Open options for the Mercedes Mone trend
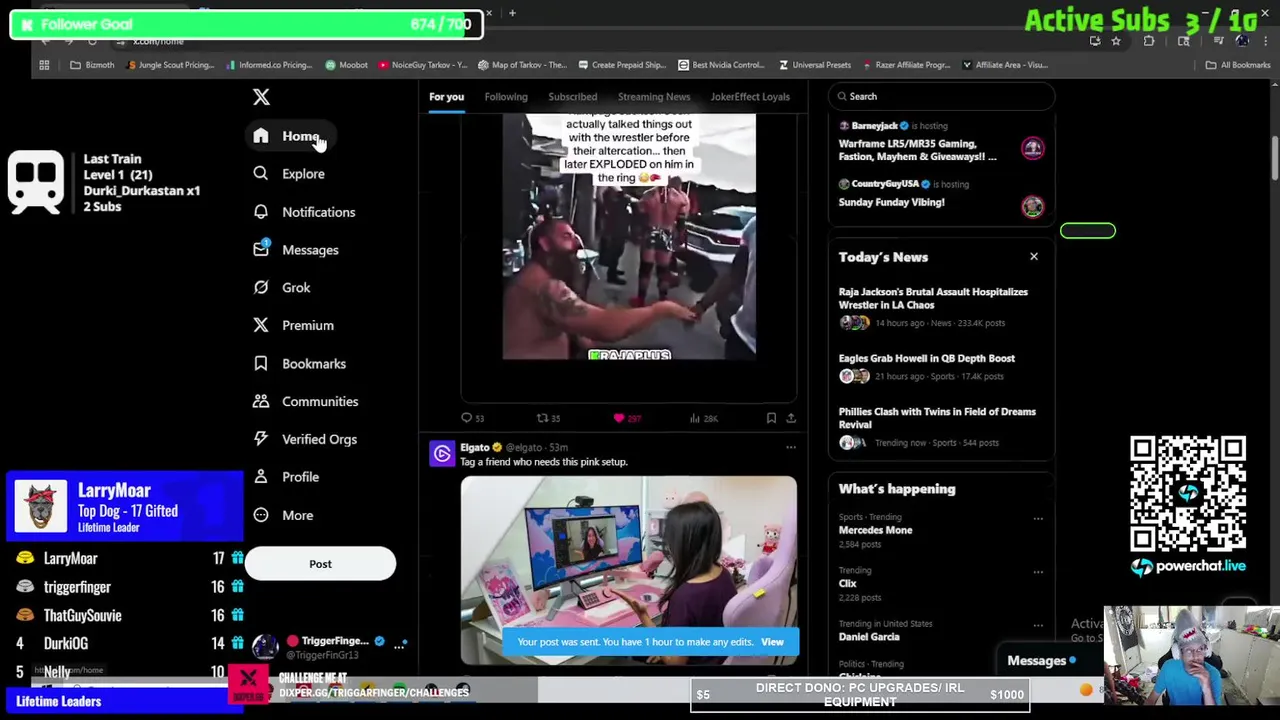Viewport: 1280px width, 720px height. click(x=1038, y=519)
